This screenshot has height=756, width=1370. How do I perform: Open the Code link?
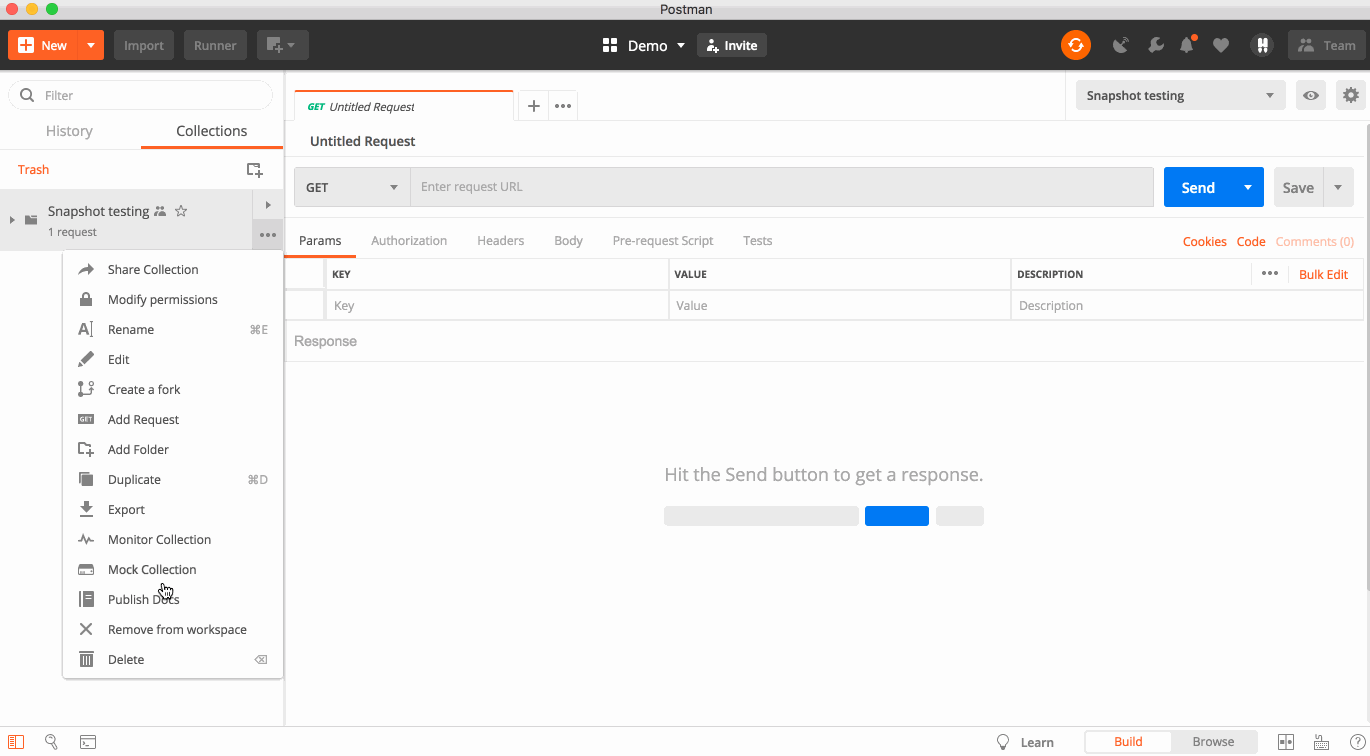(x=1251, y=241)
